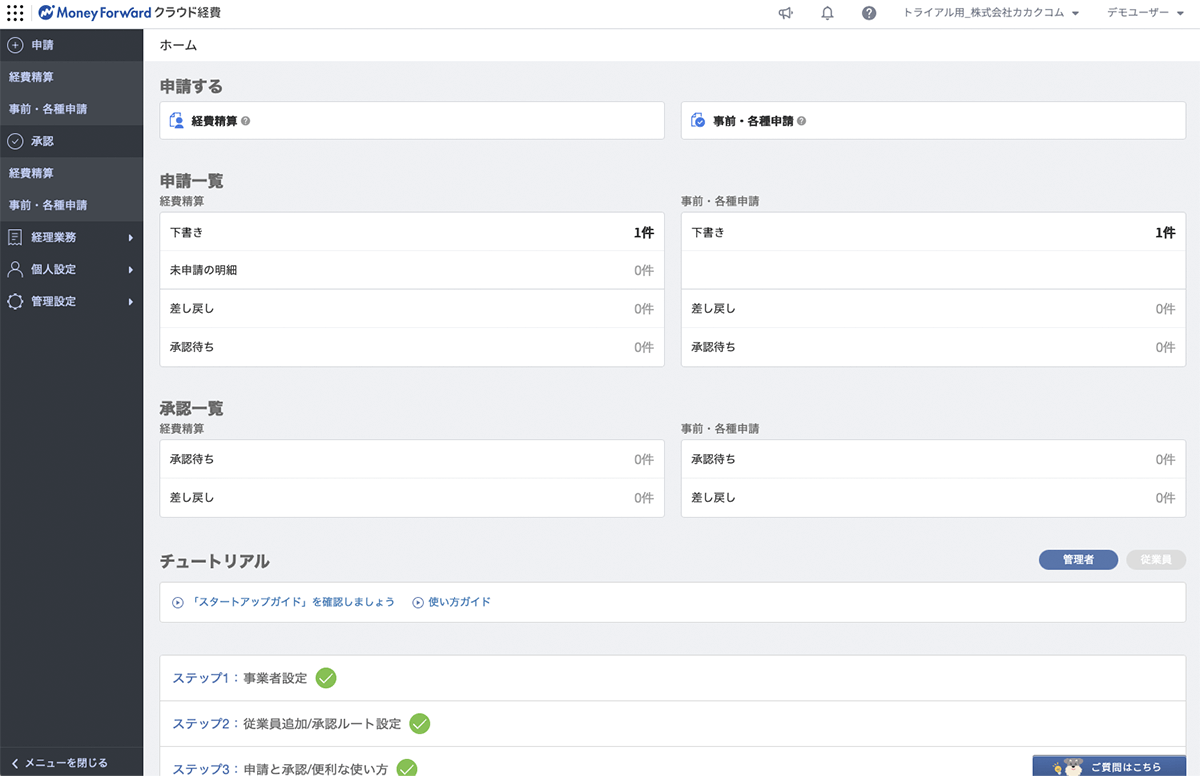Open 承認待ち row in 経費精算 申請一覧
1200x776 pixels.
click(412, 347)
